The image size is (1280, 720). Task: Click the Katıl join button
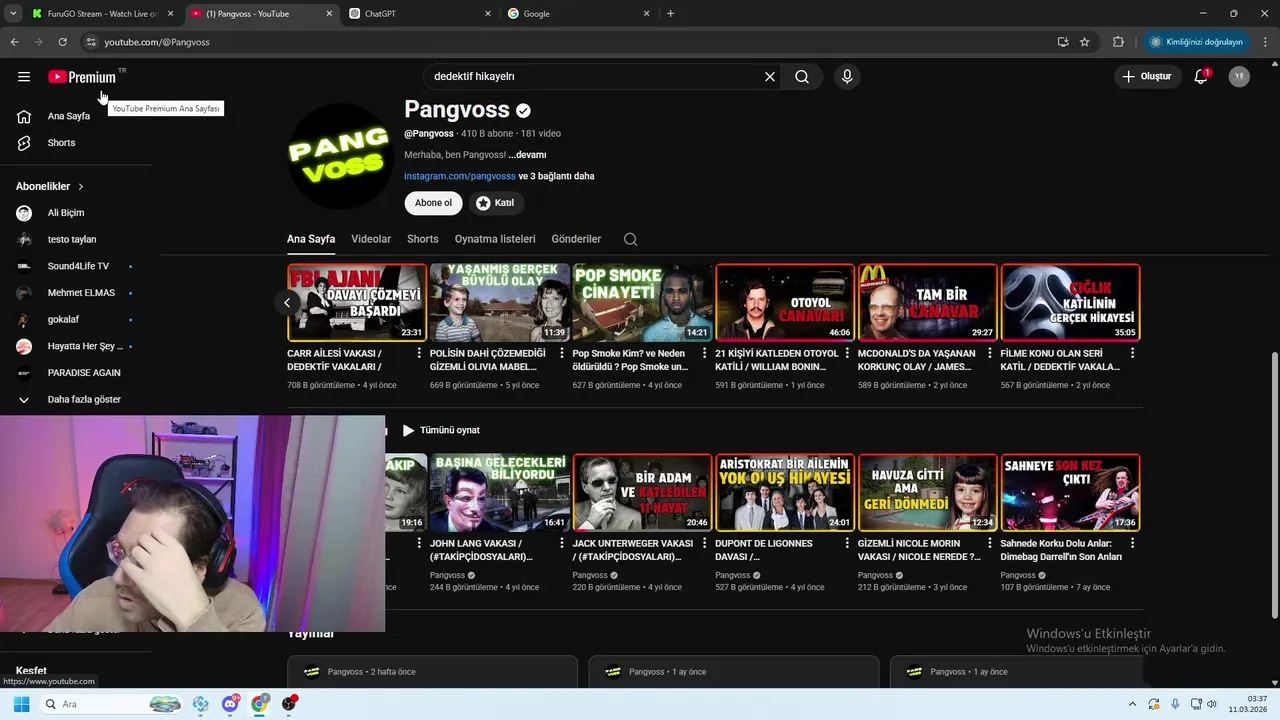tap(495, 203)
